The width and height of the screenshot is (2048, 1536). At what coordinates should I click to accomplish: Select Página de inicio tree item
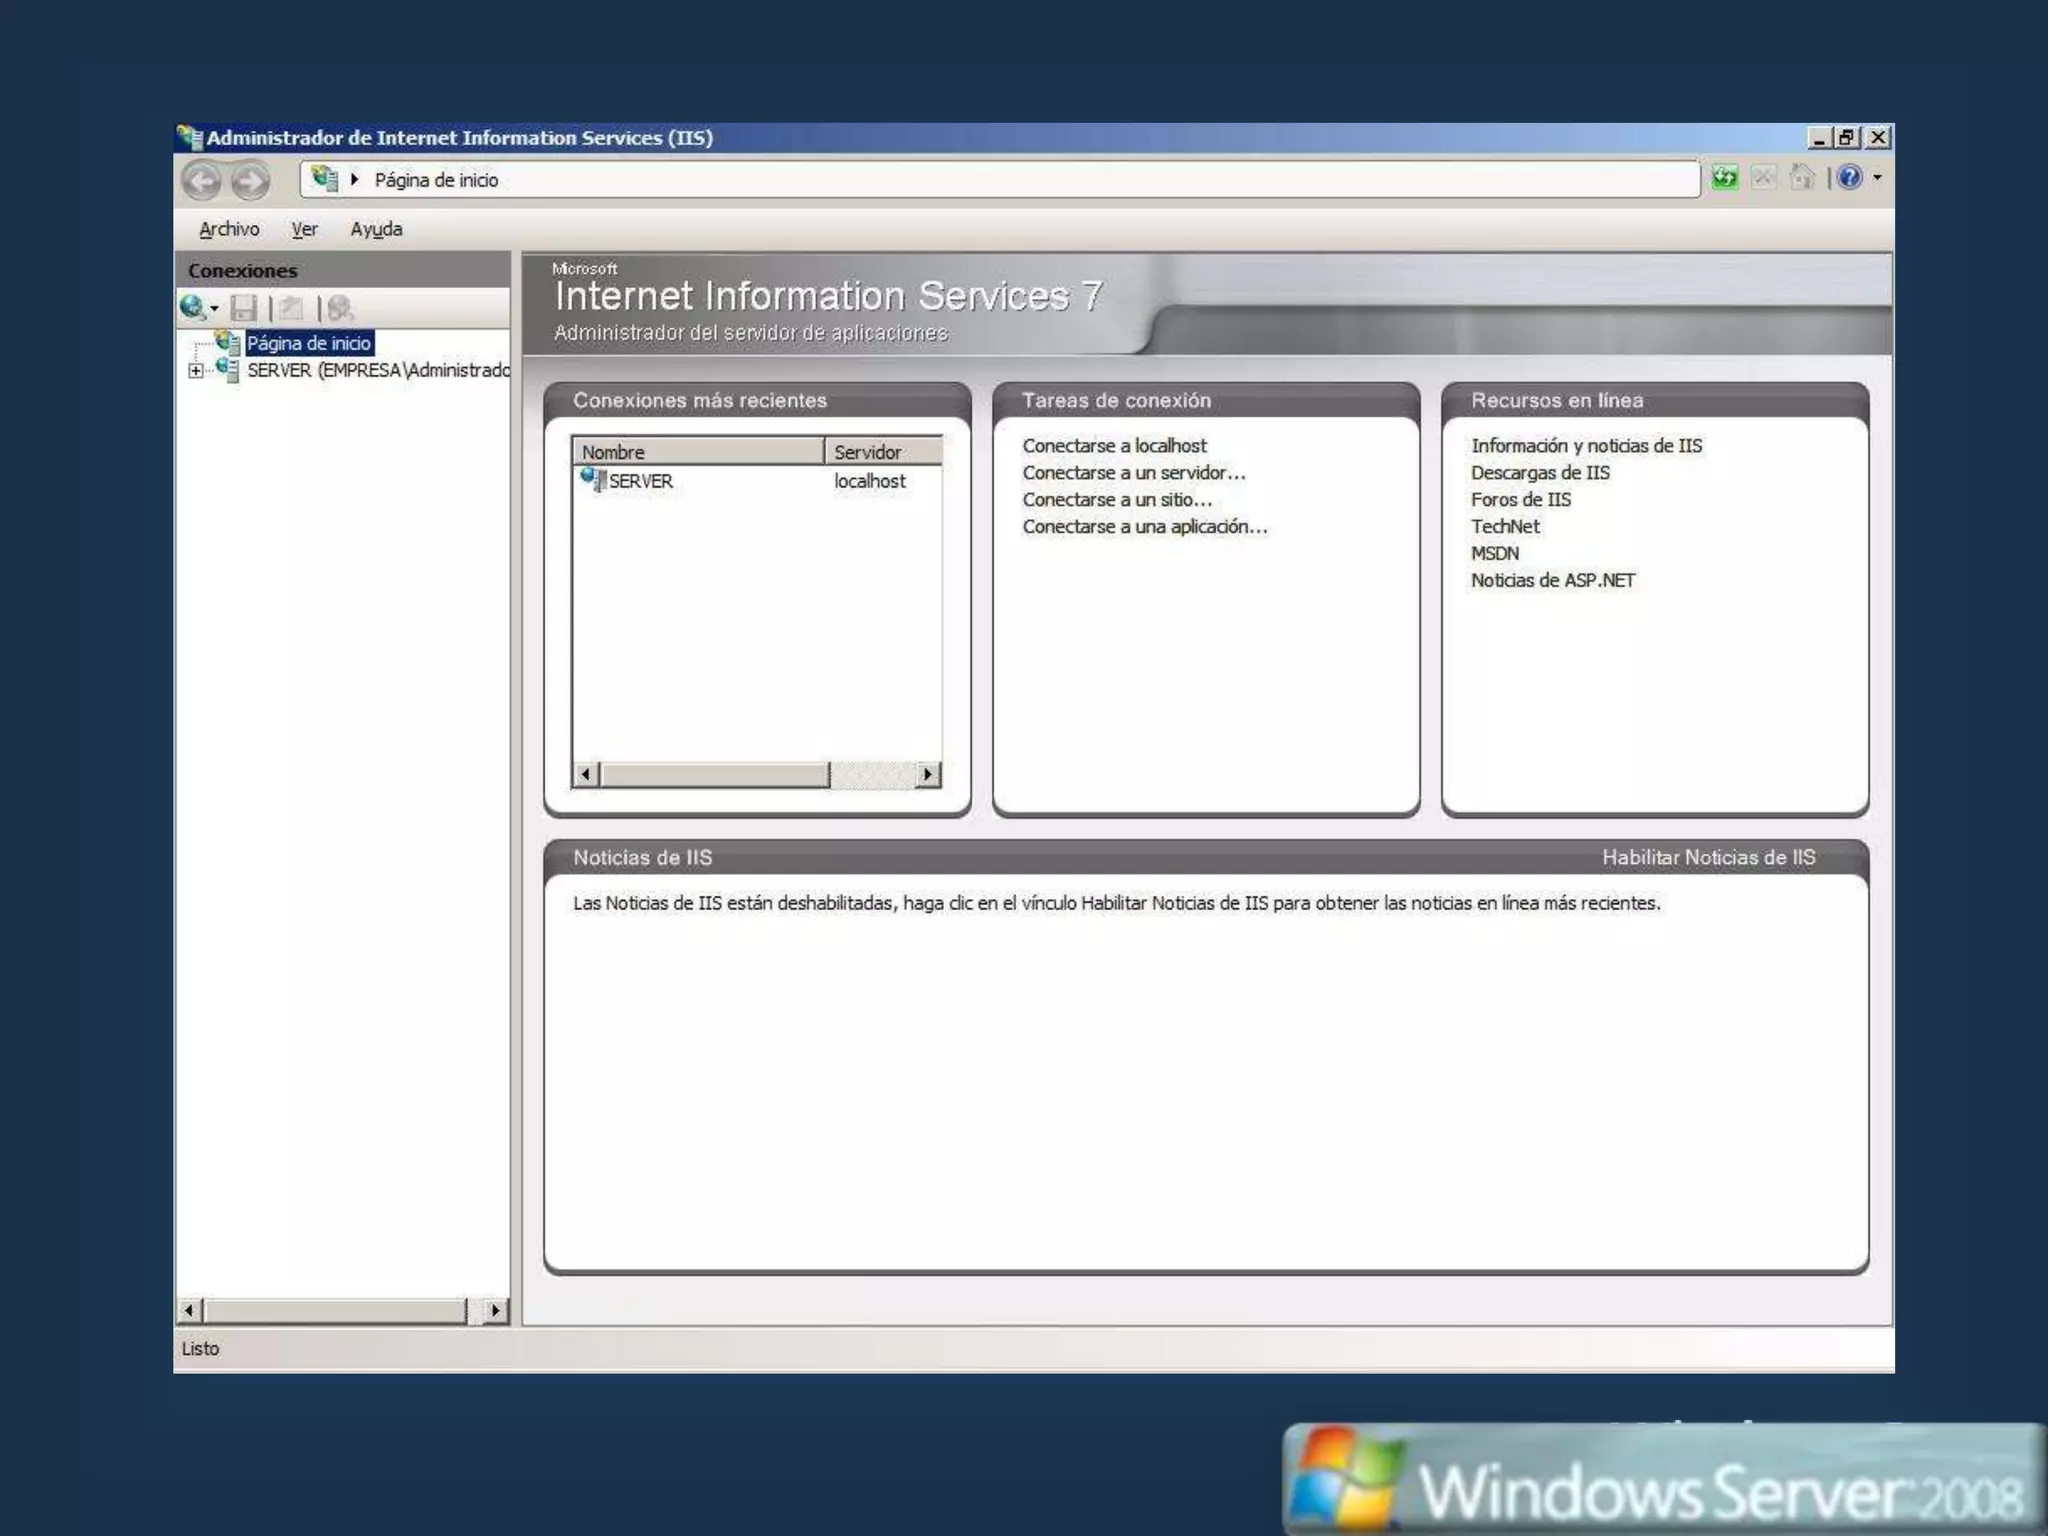[308, 343]
